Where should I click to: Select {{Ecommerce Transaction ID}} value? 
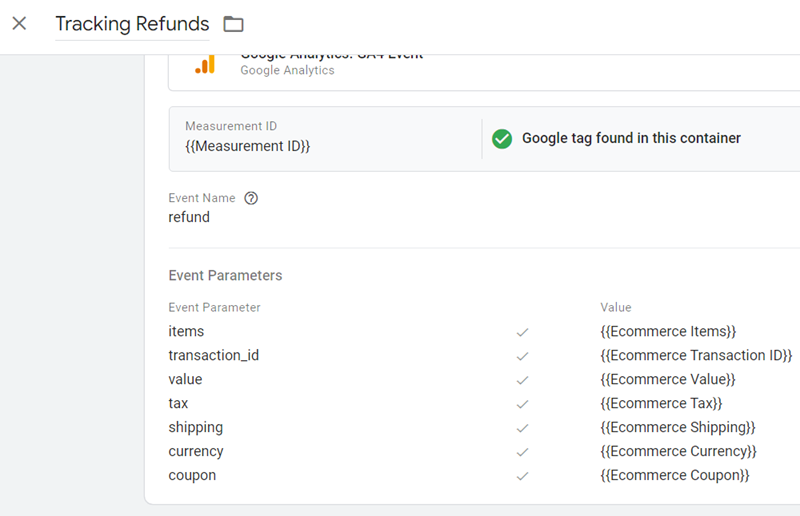(696, 355)
